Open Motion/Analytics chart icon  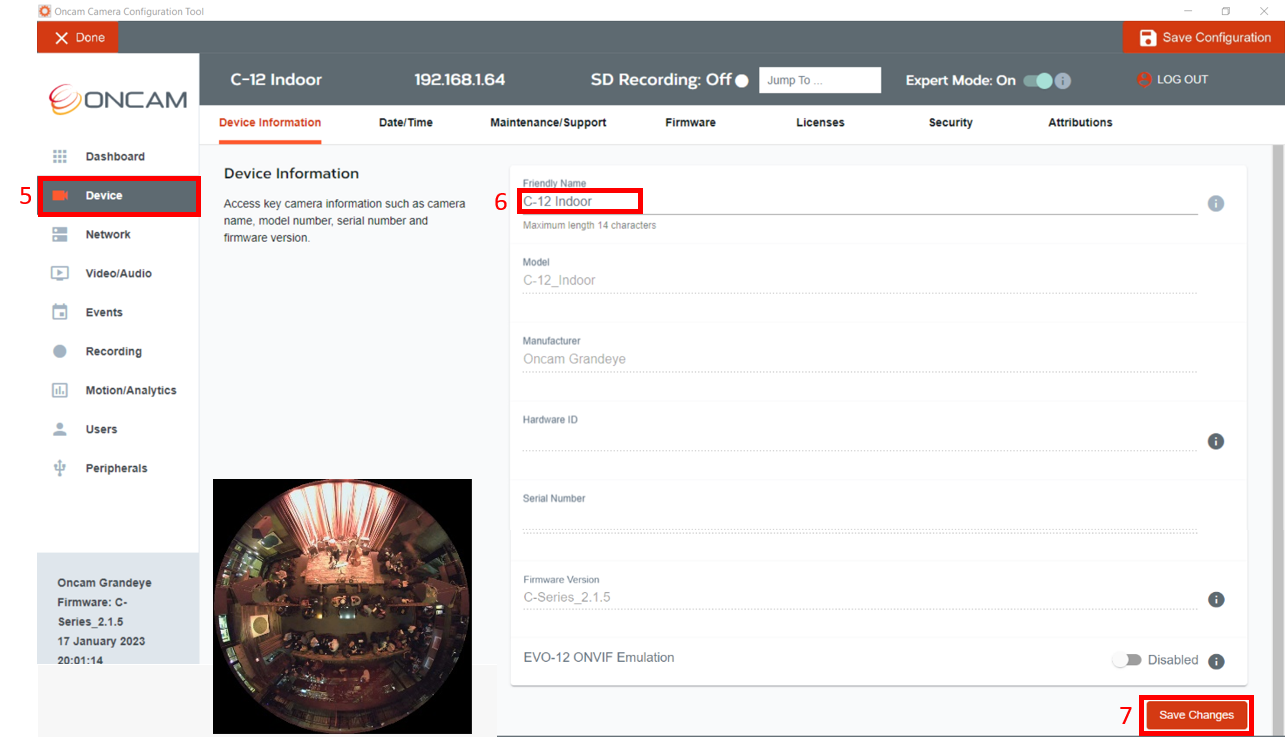[x=60, y=391]
